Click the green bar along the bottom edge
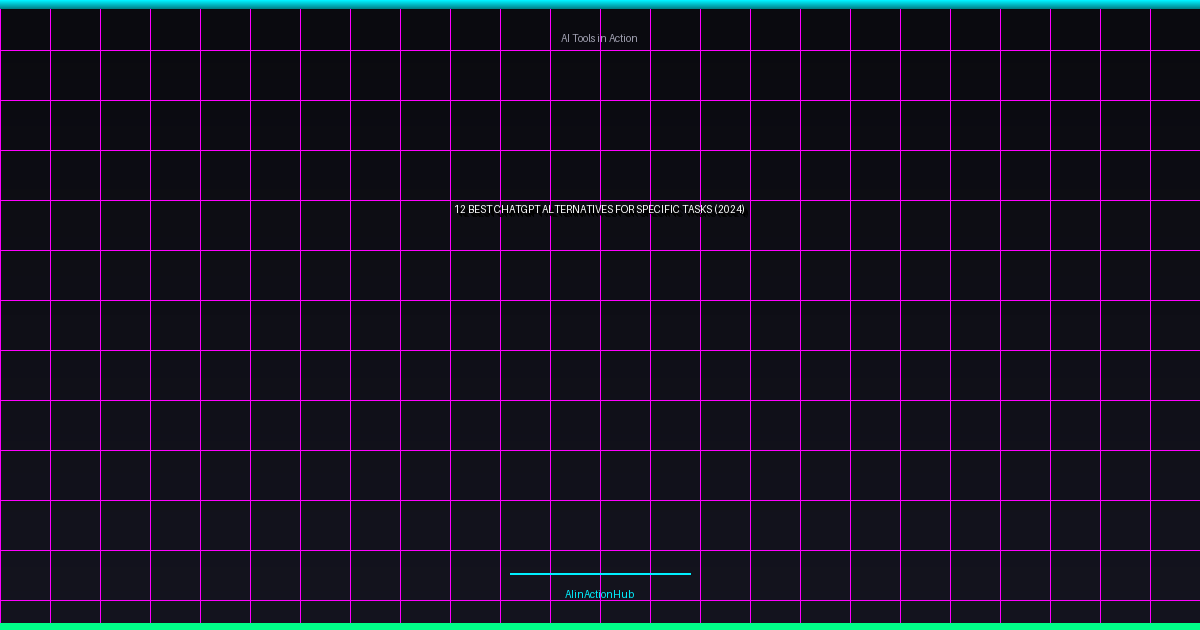Screen dimensions: 1200x630 click(x=600, y=626)
